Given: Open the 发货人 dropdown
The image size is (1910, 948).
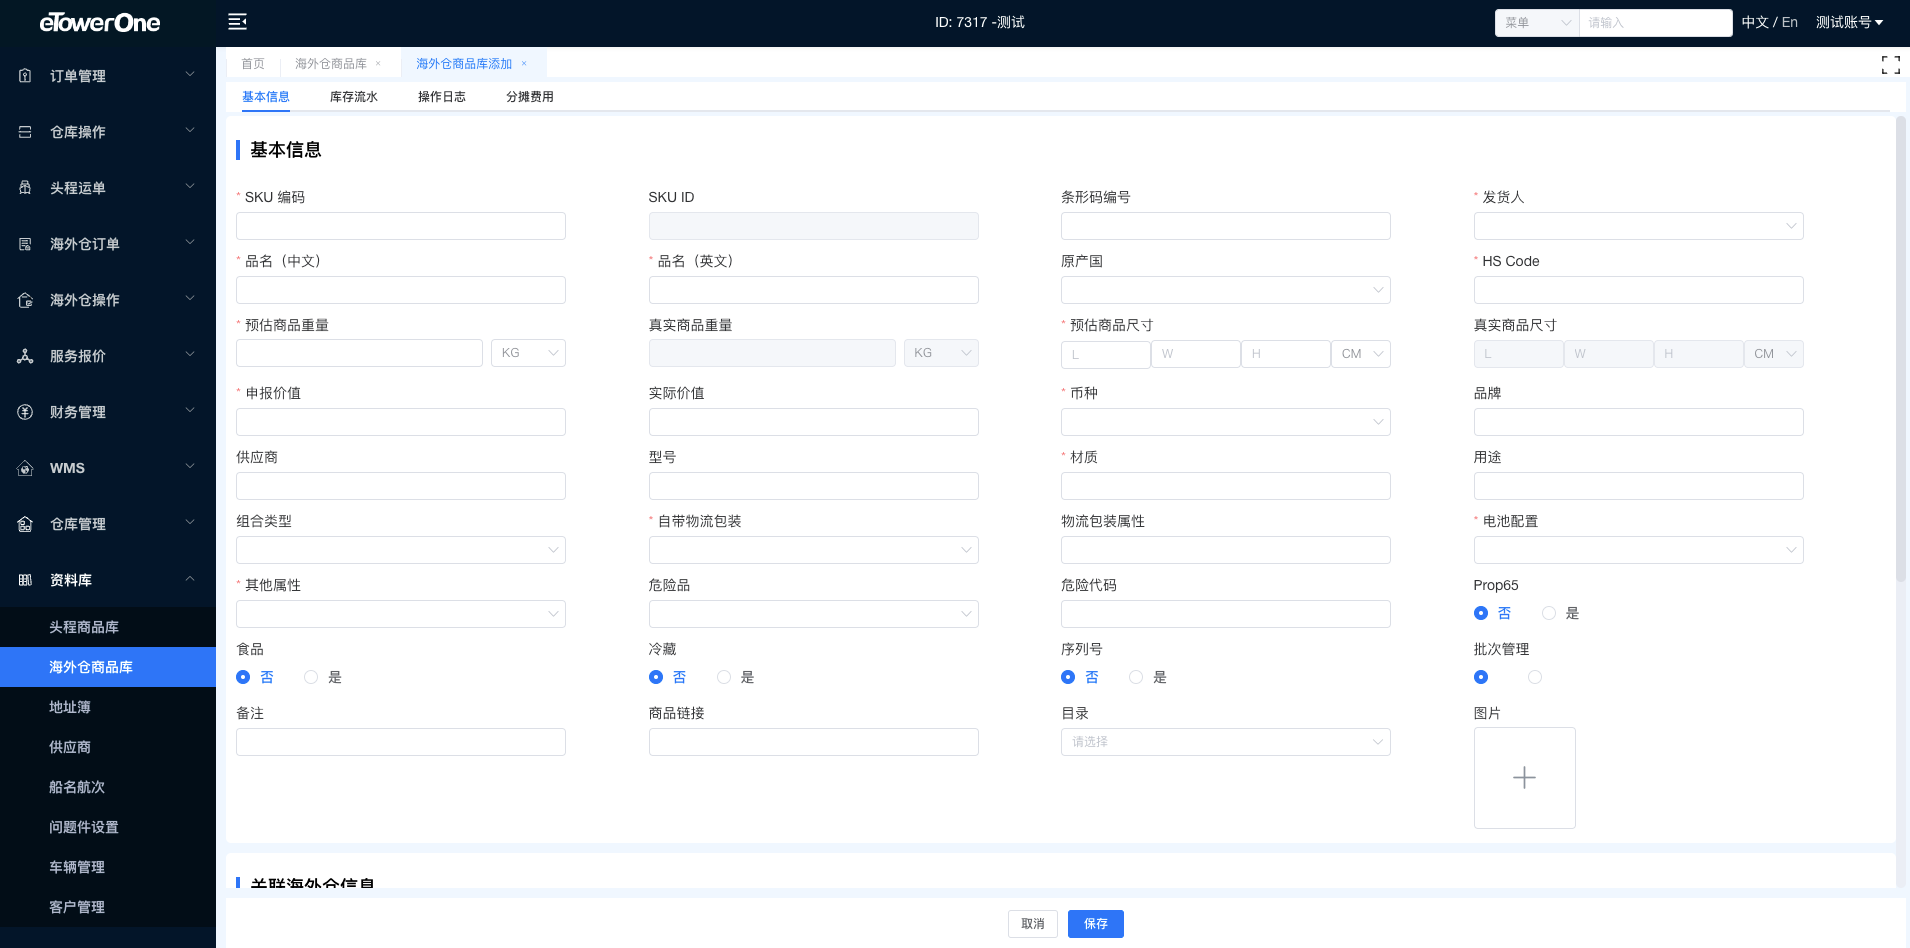Looking at the screenshot, I should click(x=1638, y=226).
